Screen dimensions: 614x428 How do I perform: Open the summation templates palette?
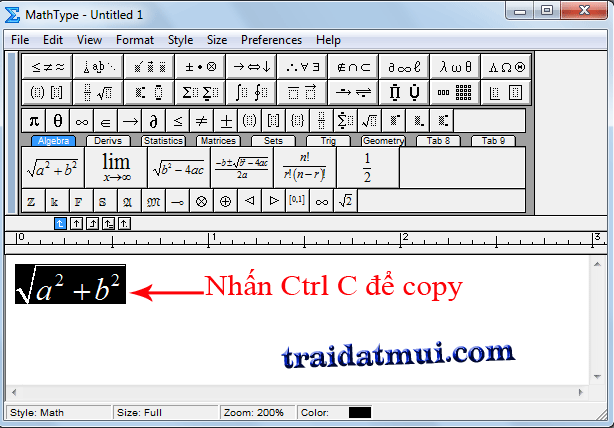pyautogui.click(x=200, y=92)
